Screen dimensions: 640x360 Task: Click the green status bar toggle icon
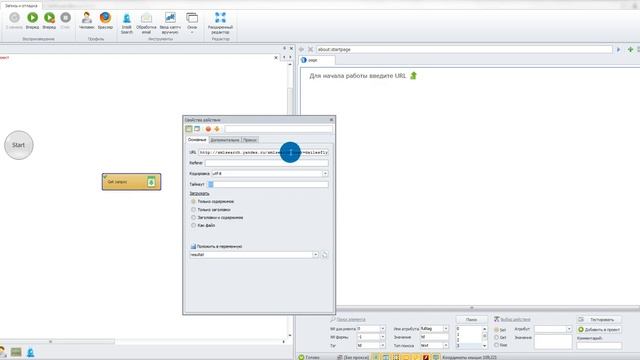(376, 357)
